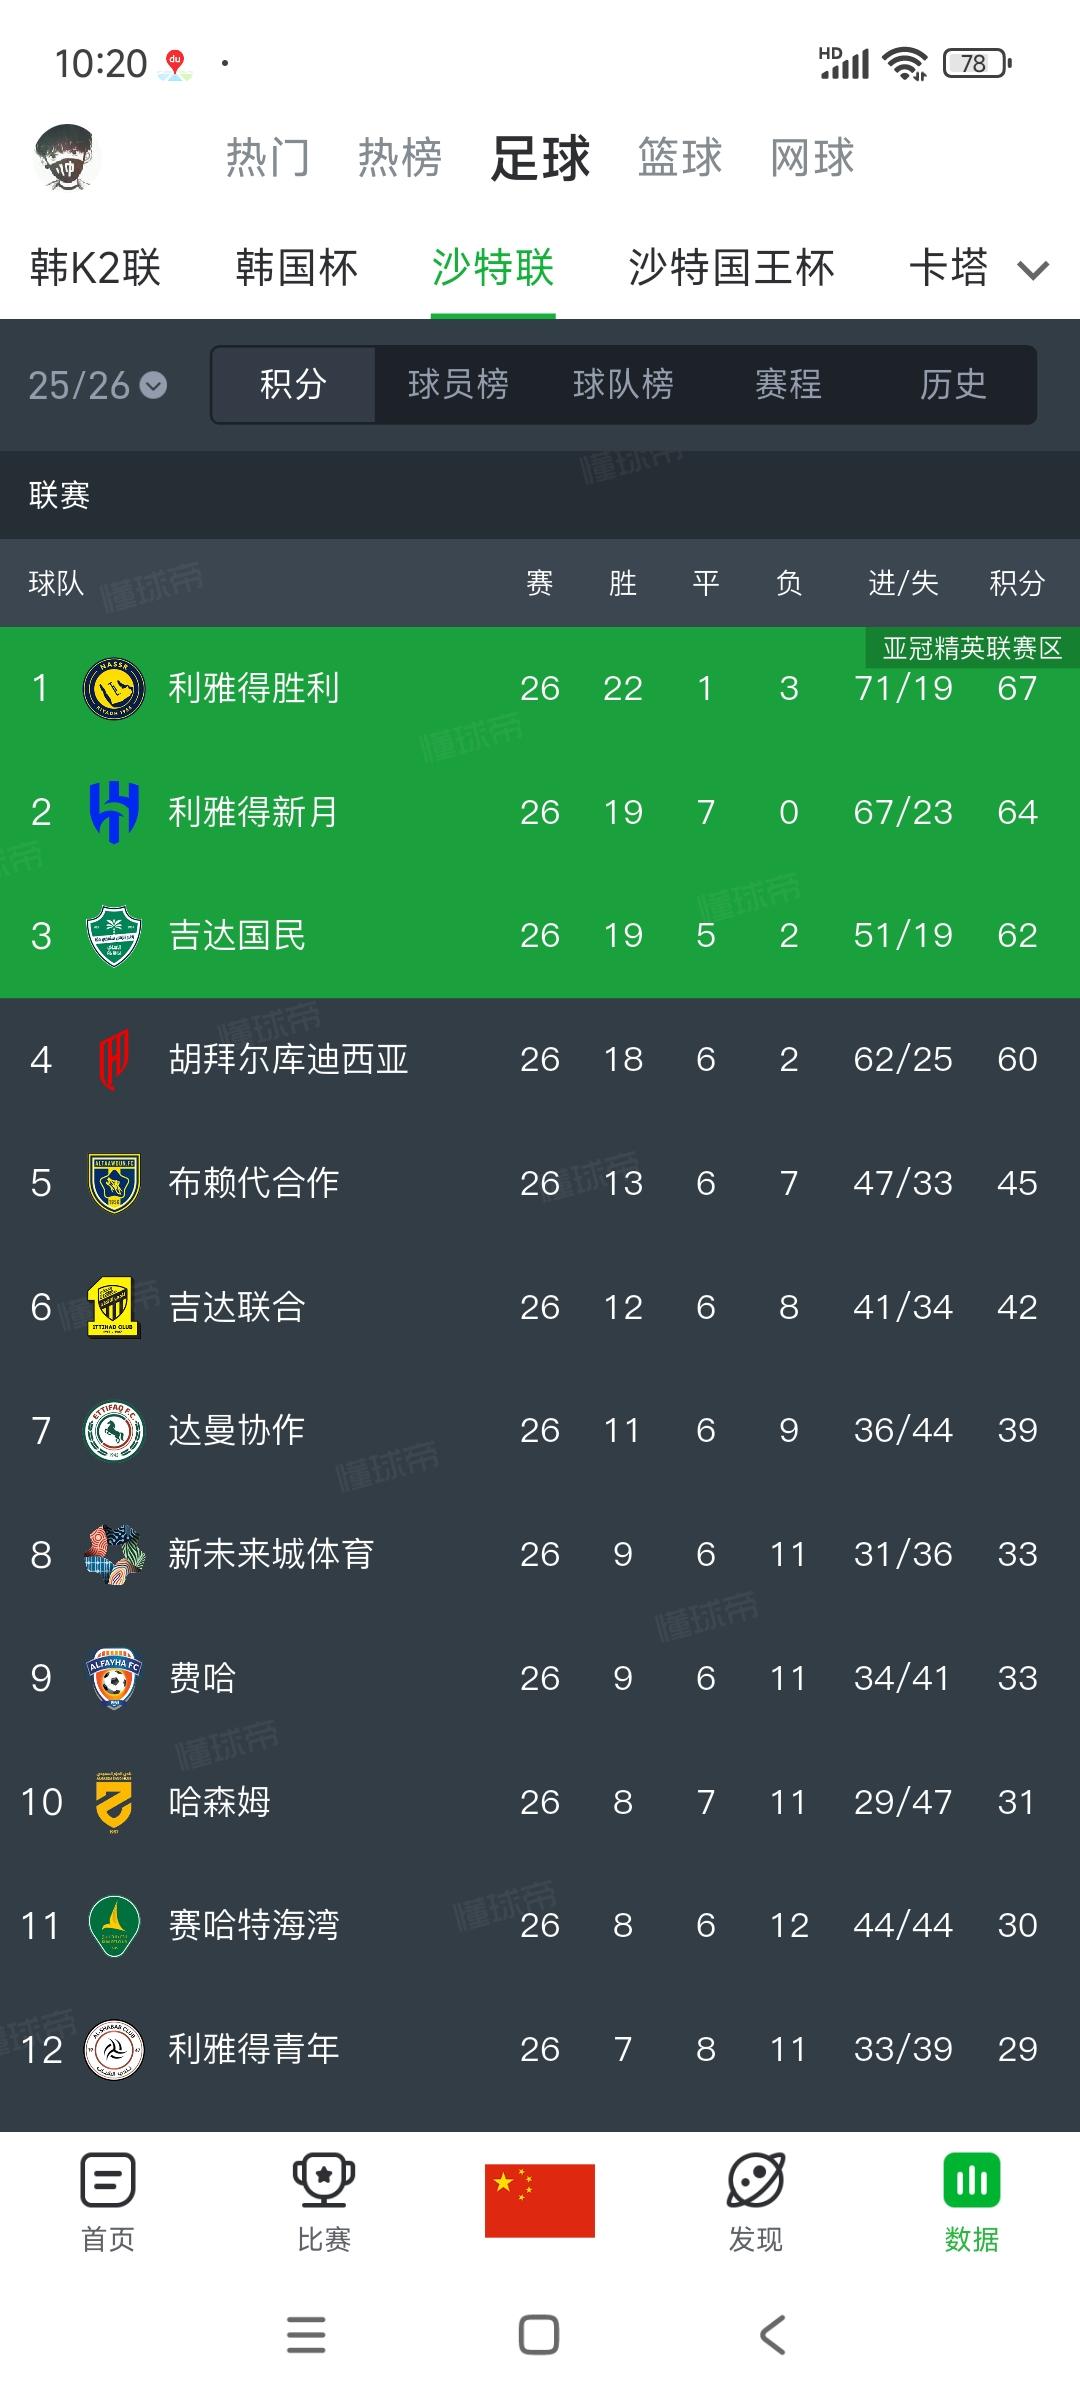Switch to the 球员榜 tab
This screenshot has height=2400, width=1080.
458,385
